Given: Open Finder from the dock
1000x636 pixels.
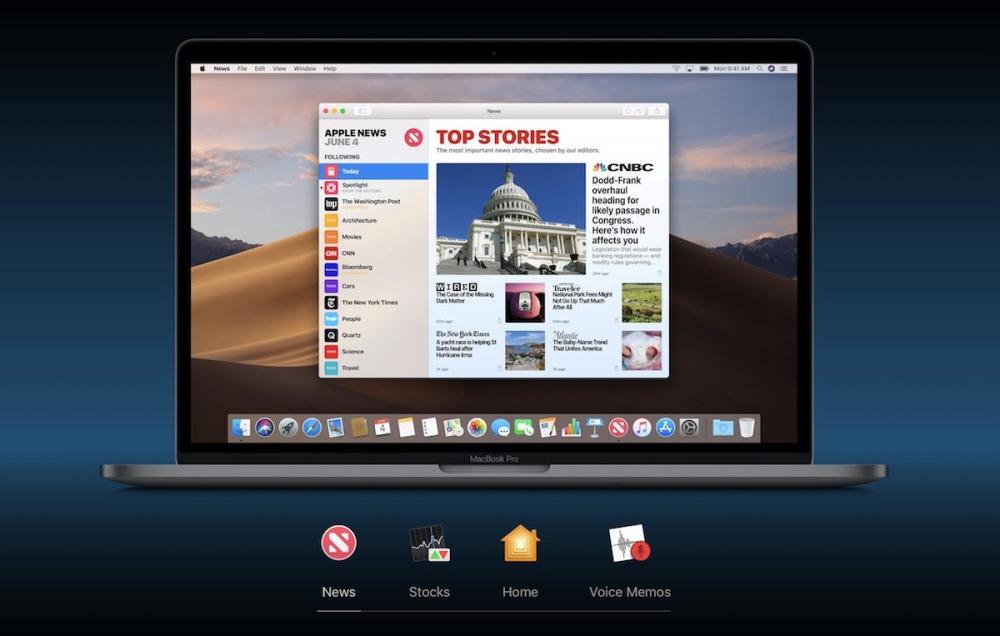Looking at the screenshot, I should [x=241, y=427].
